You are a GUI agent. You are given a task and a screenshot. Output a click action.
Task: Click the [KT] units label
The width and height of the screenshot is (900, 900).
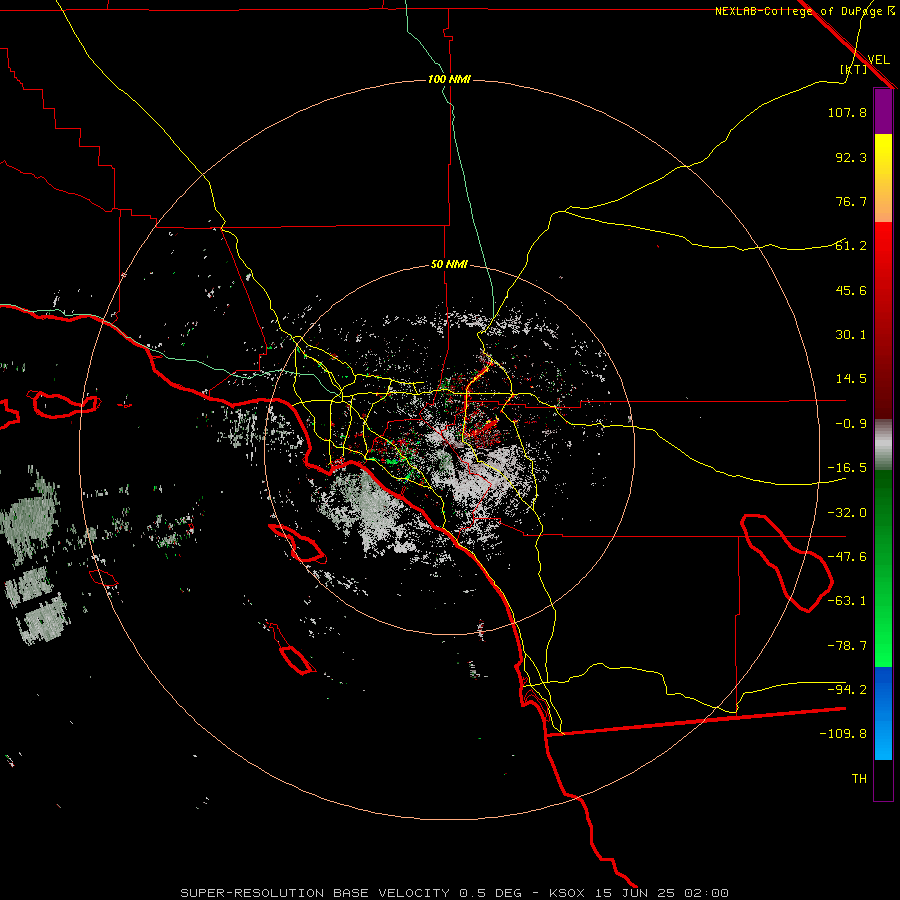(854, 69)
